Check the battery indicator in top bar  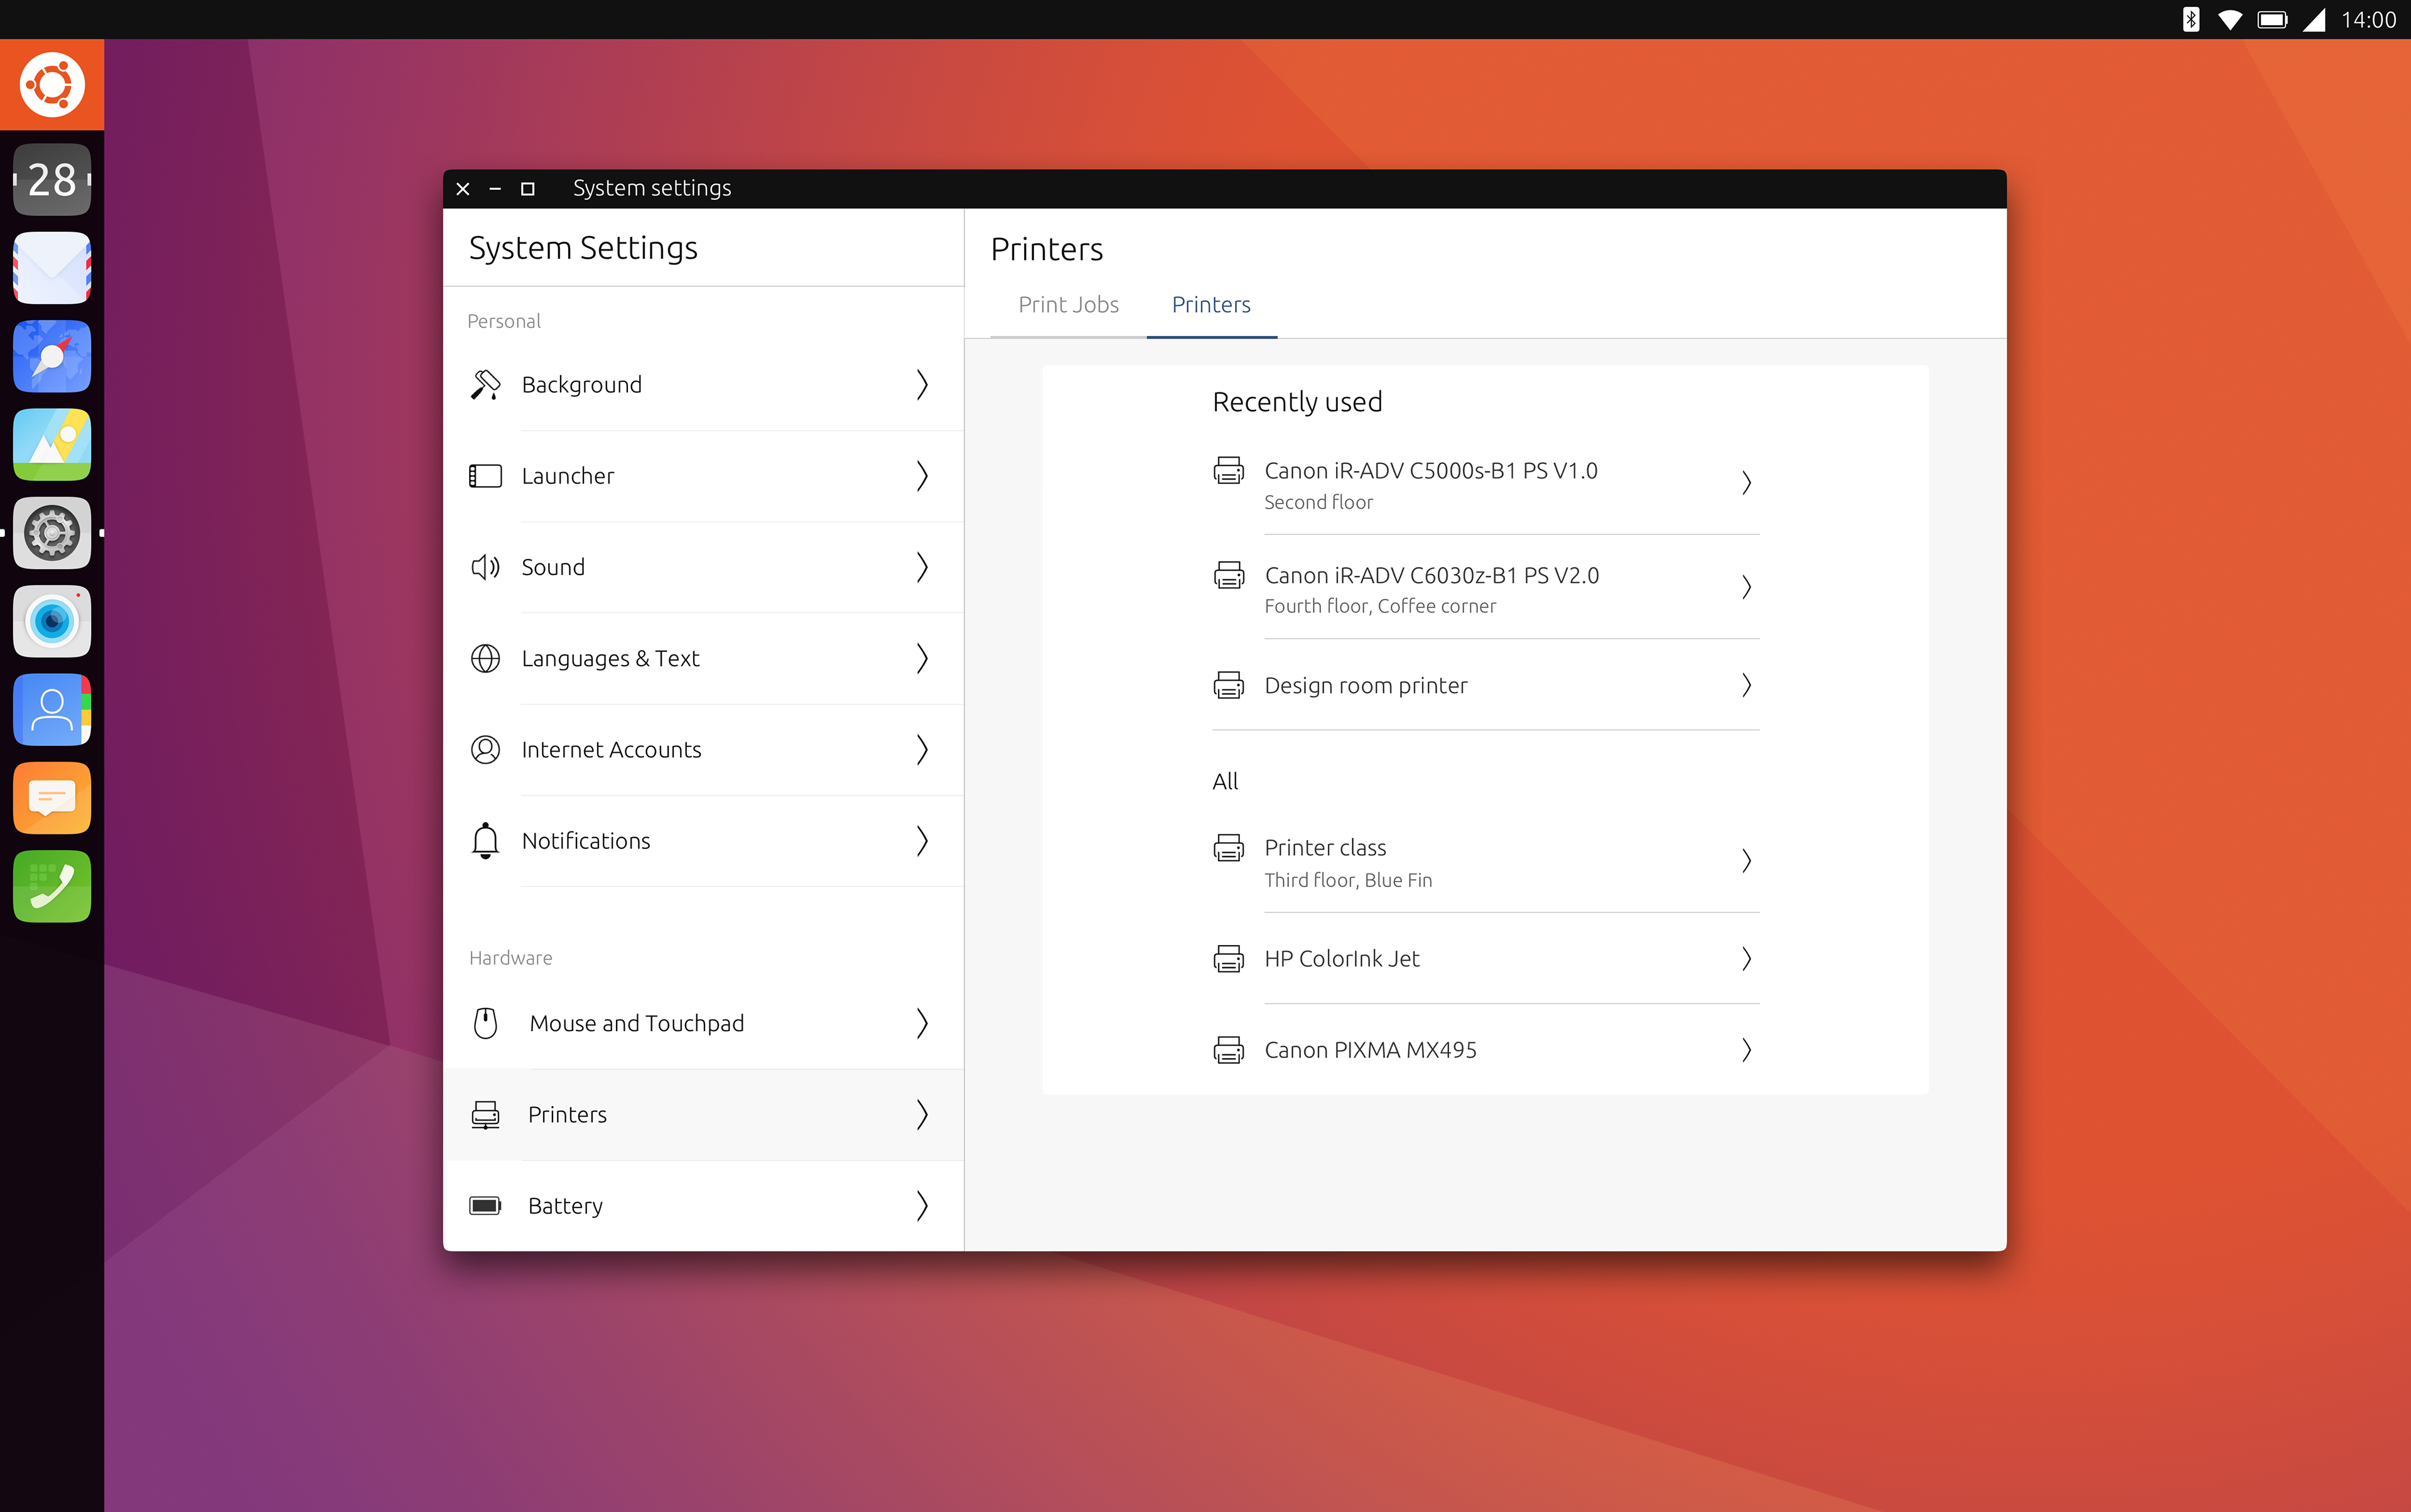pos(2273,20)
